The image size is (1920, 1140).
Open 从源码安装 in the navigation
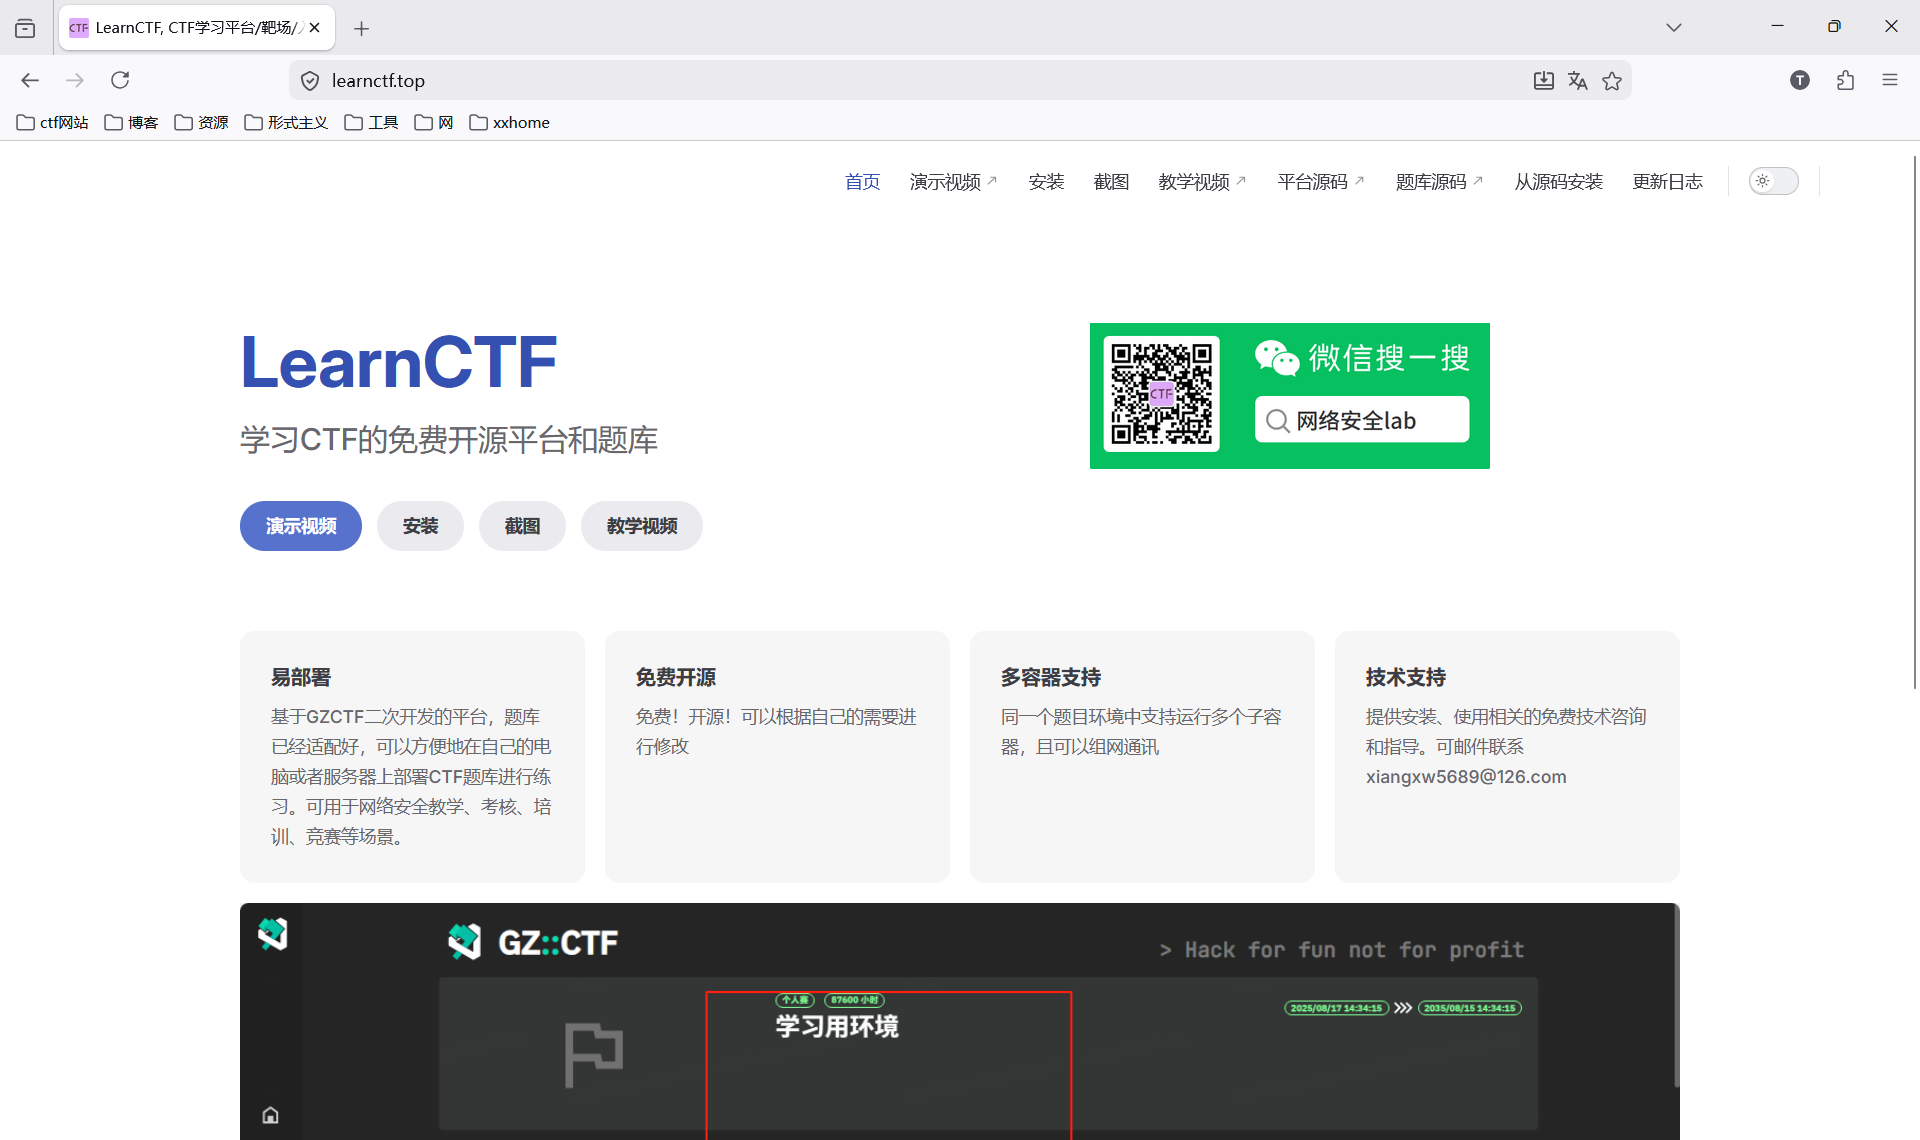(1558, 181)
